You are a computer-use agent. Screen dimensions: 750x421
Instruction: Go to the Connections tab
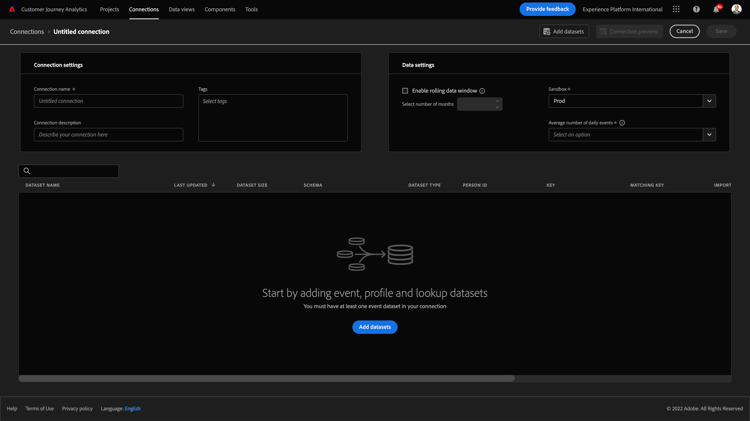coord(143,9)
